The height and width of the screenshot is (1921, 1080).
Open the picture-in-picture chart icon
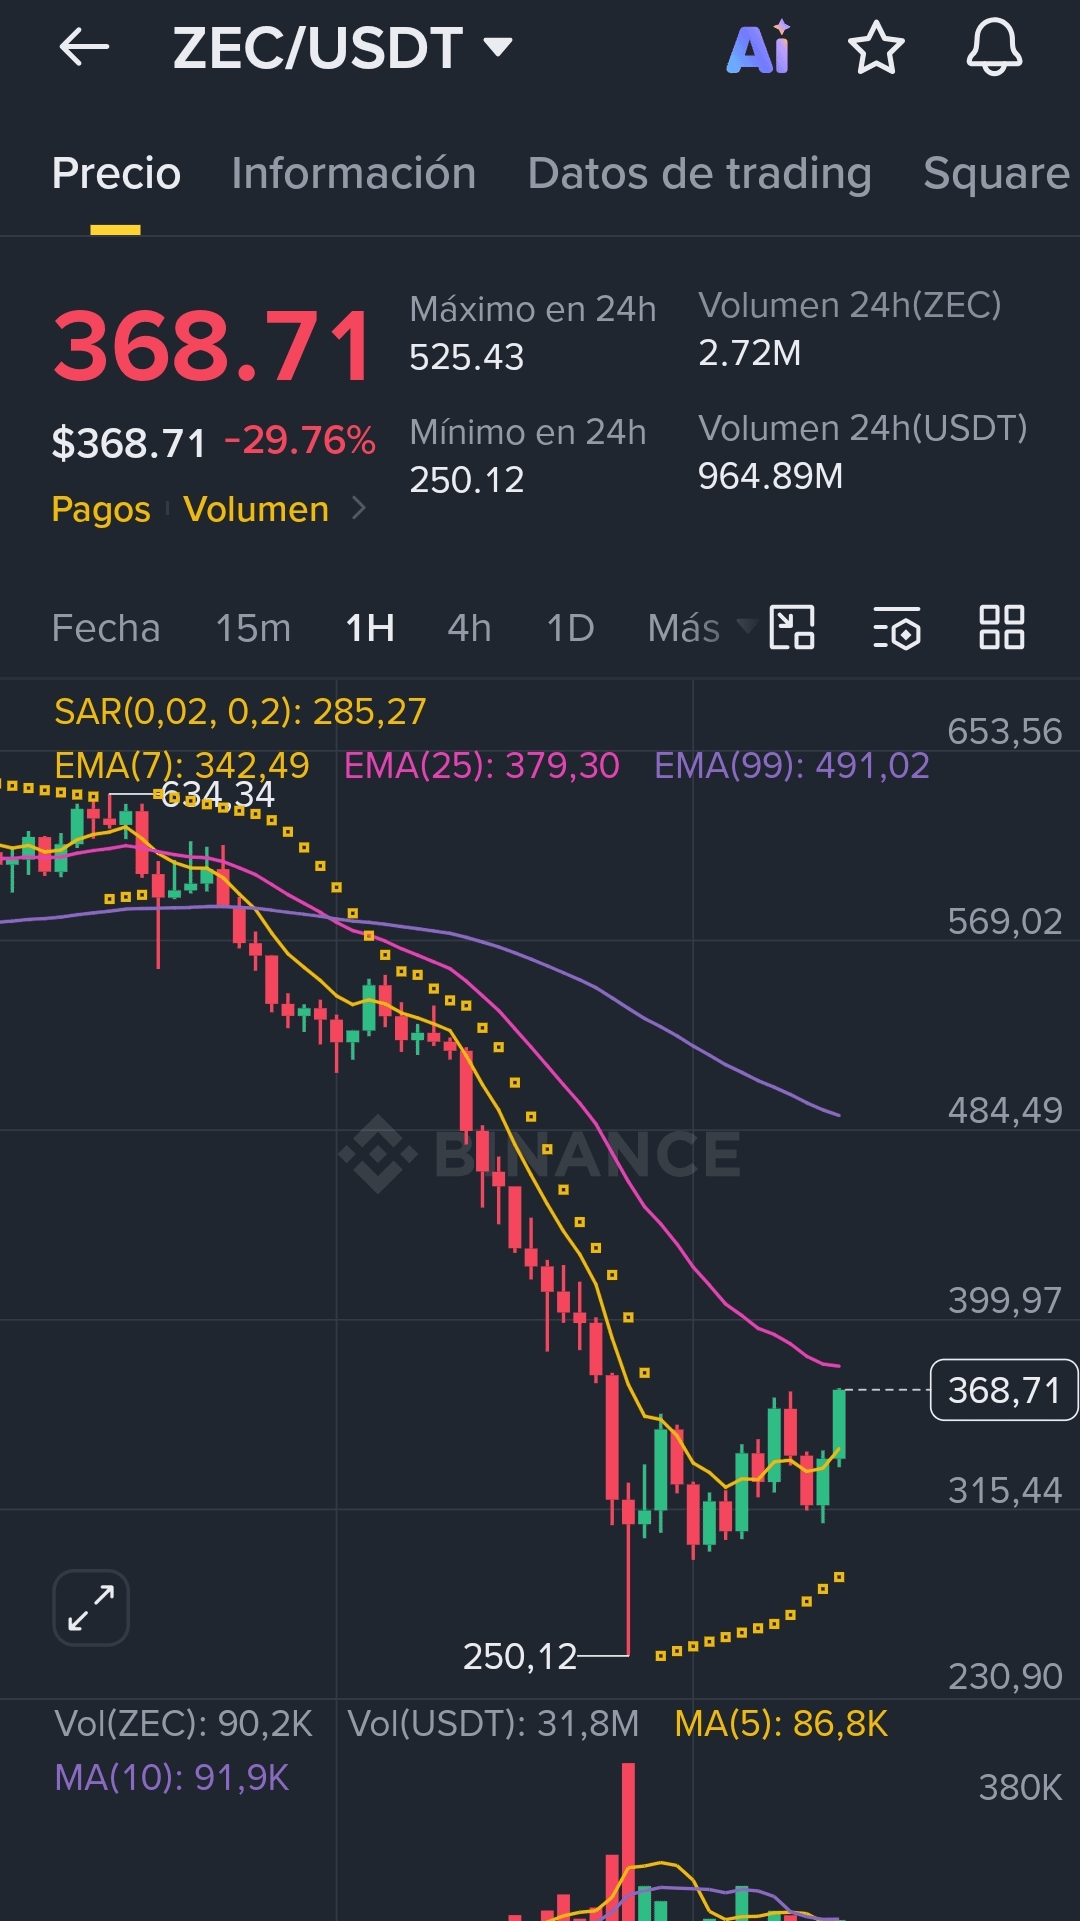coord(792,628)
